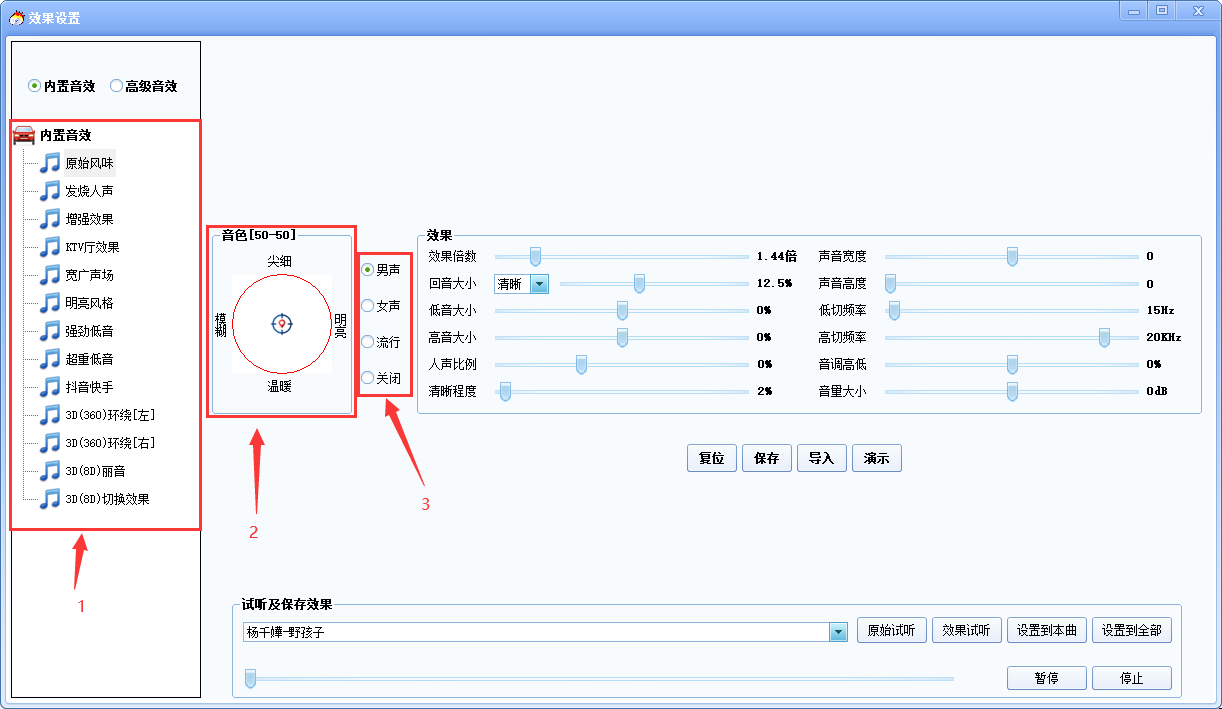Click the music icon next to 发烧人声

coord(50,191)
